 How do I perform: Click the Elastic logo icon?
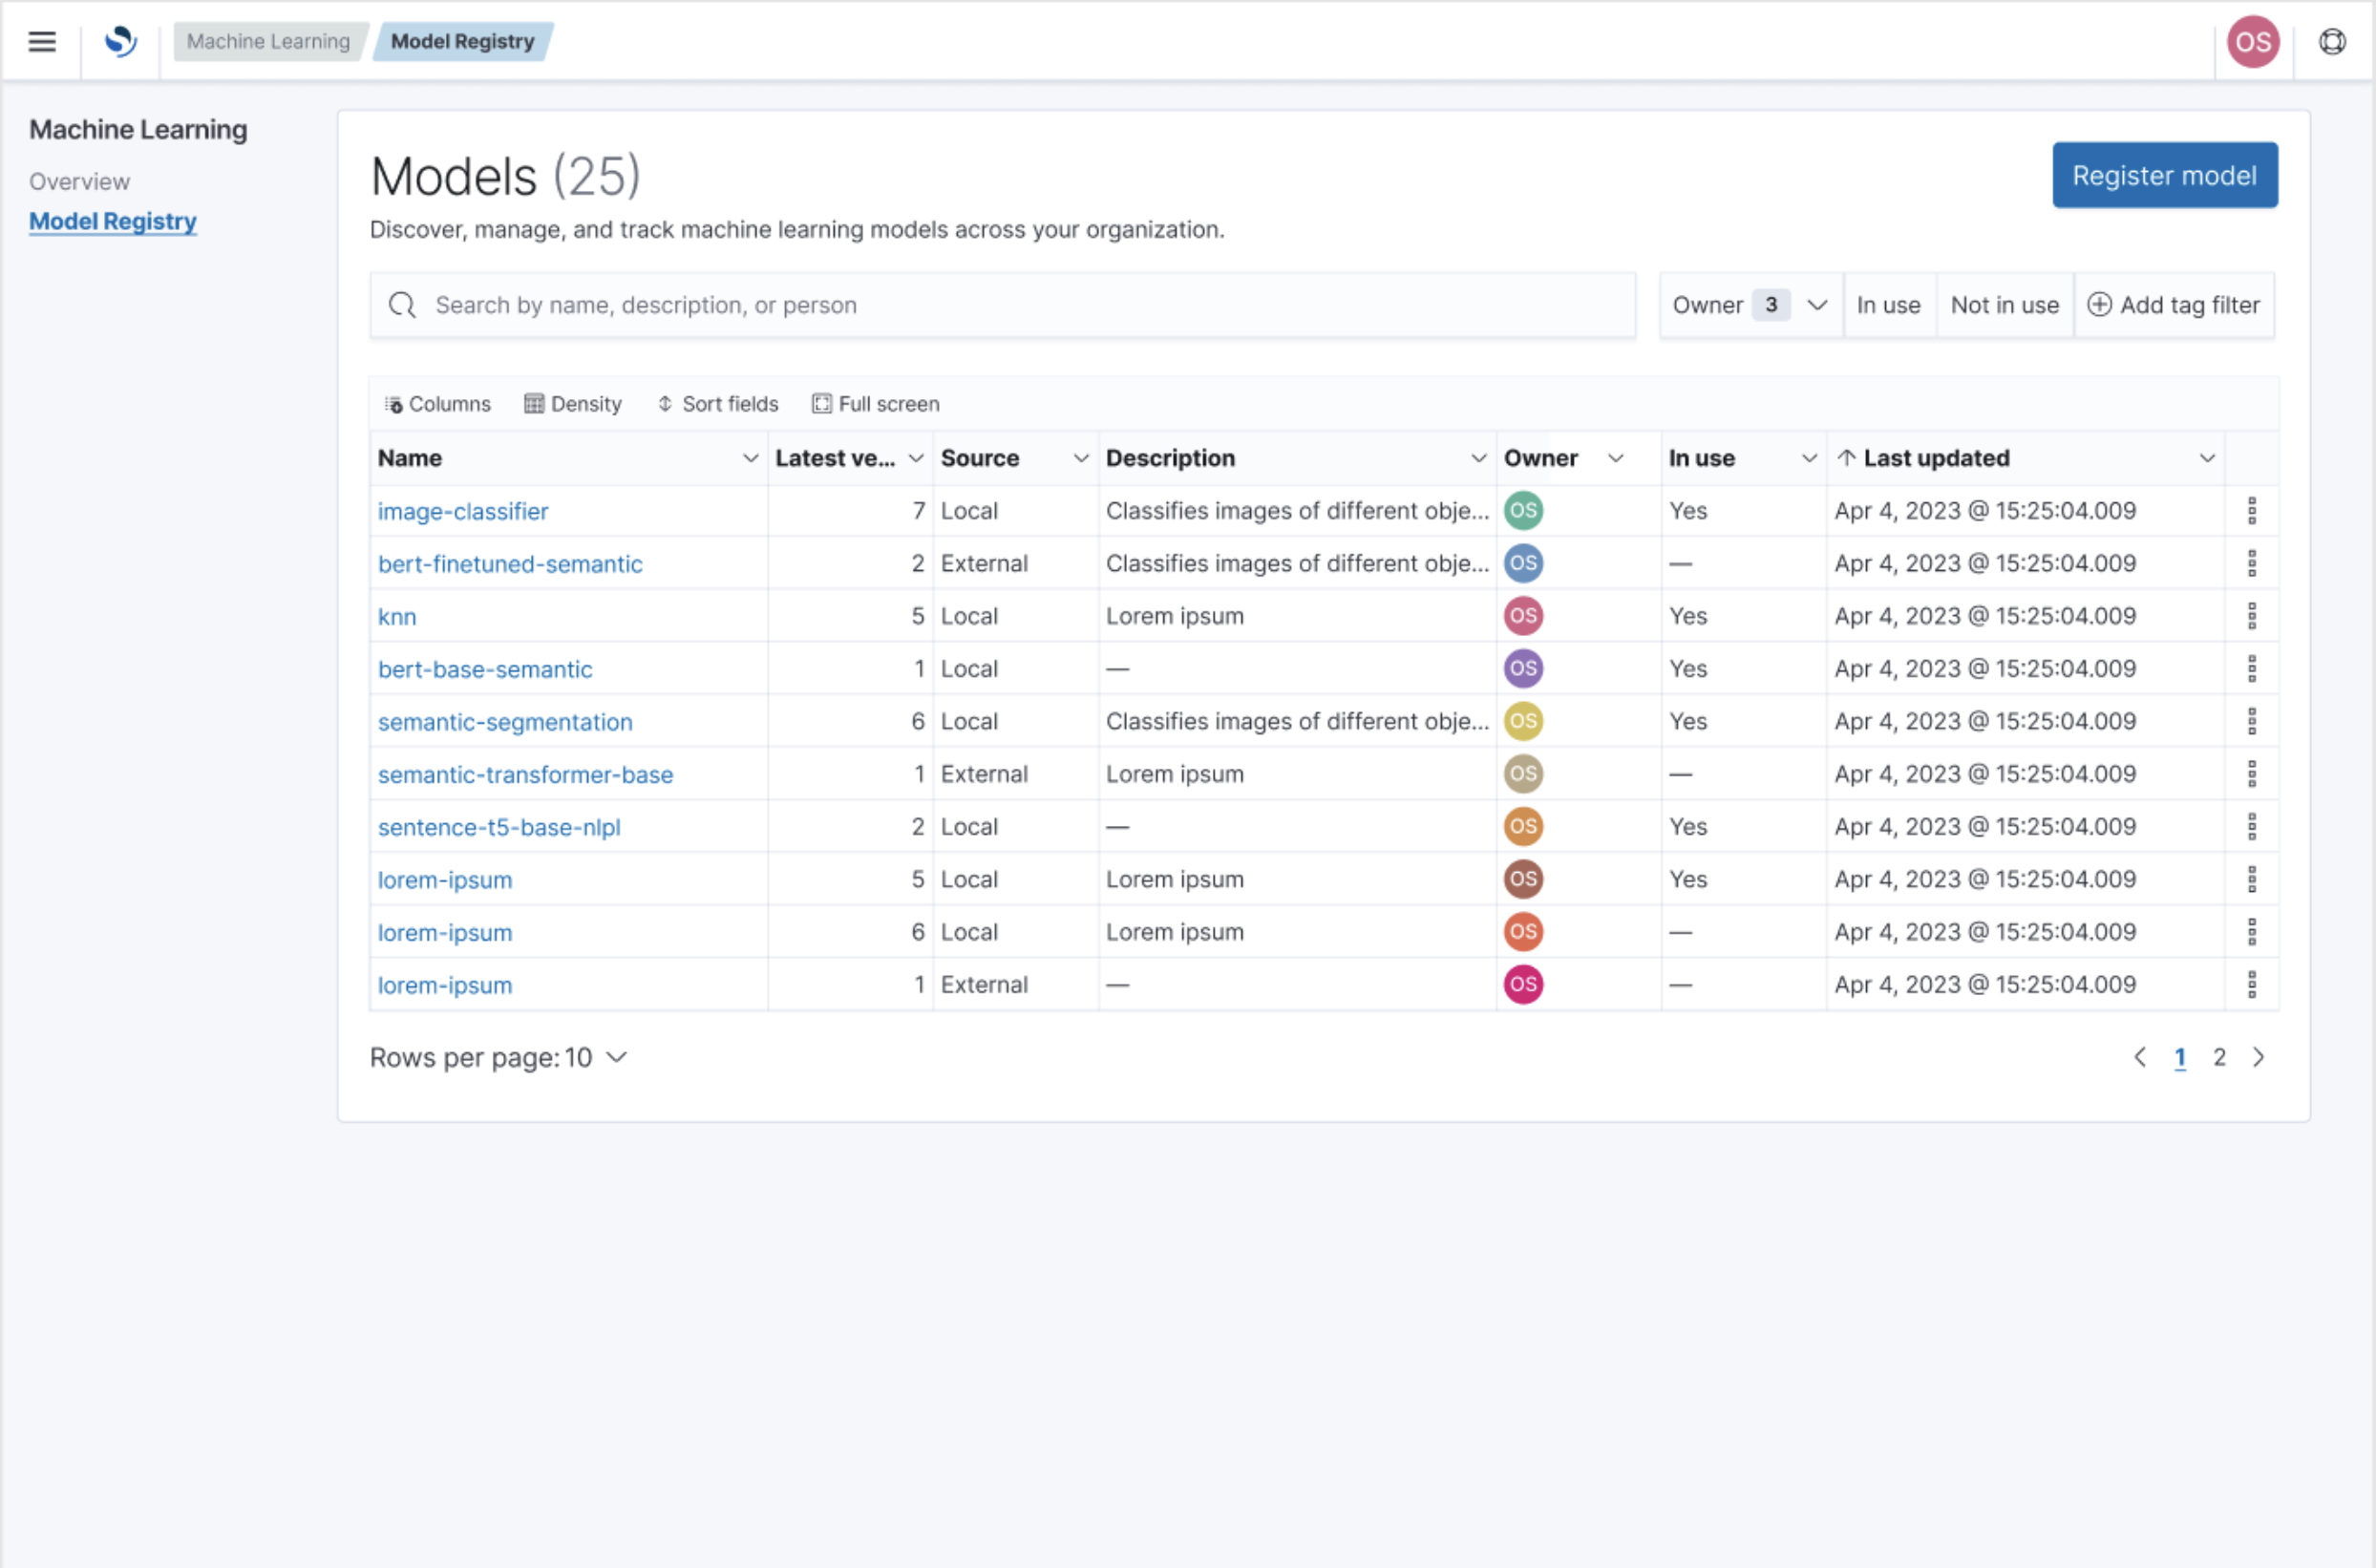120,41
